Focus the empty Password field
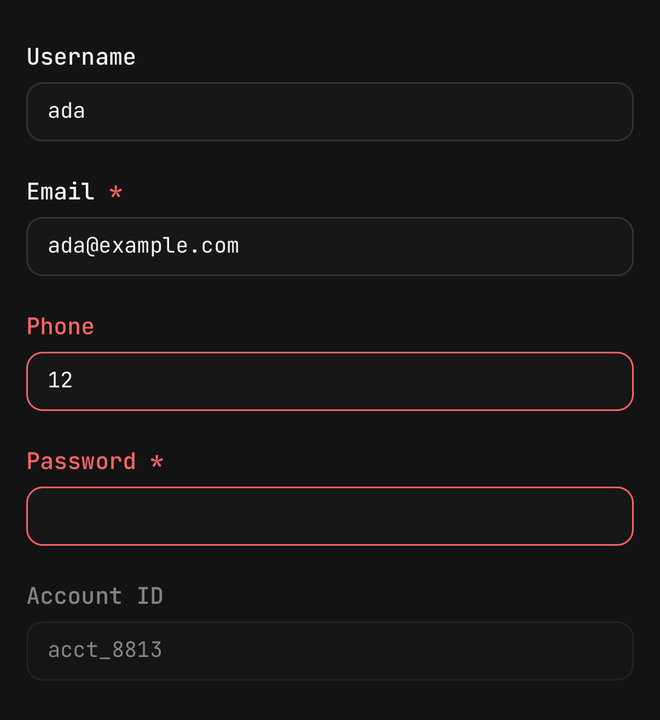Viewport: 660px width, 720px height. coord(330,516)
